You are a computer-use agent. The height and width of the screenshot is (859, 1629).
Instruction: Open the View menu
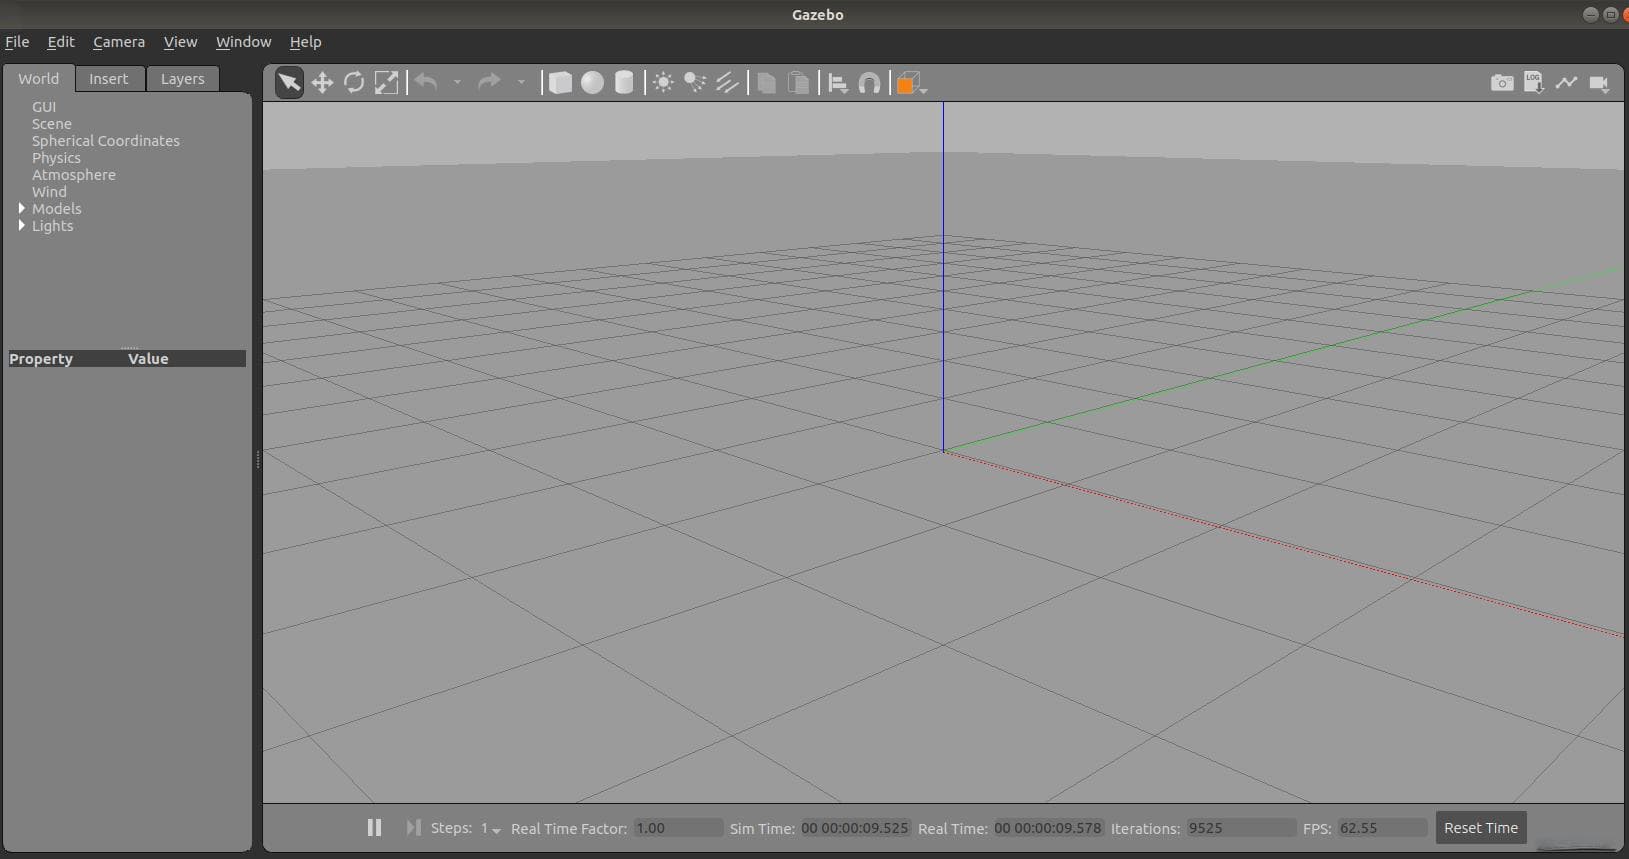click(180, 42)
